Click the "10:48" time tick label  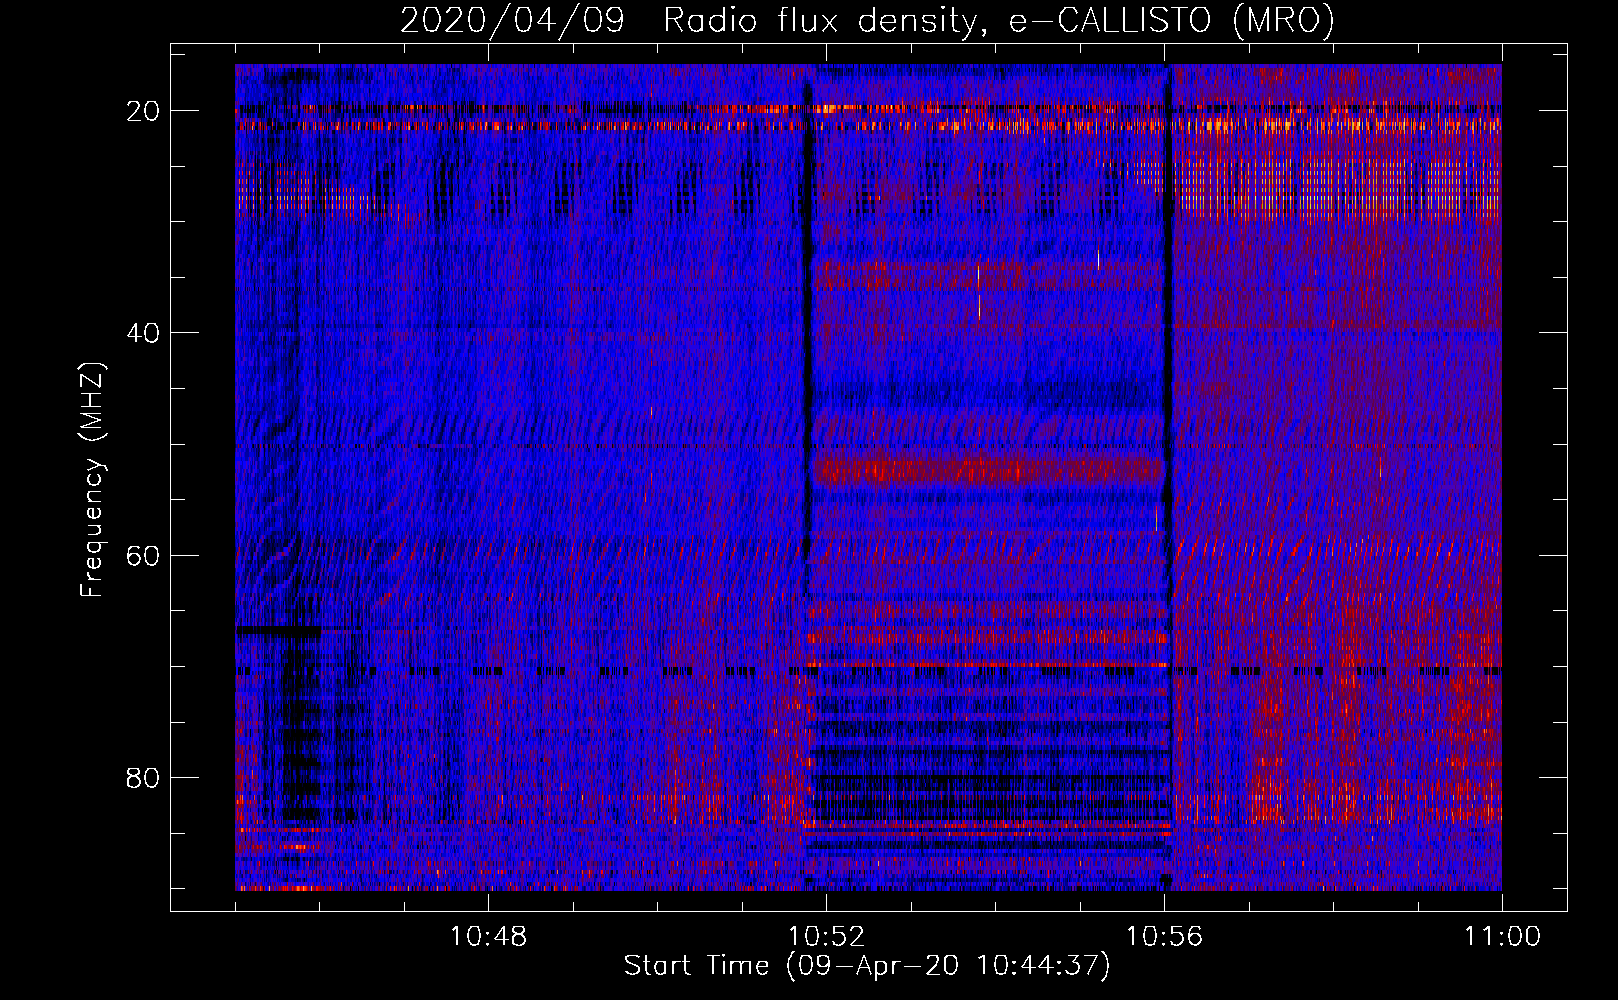[x=488, y=937]
